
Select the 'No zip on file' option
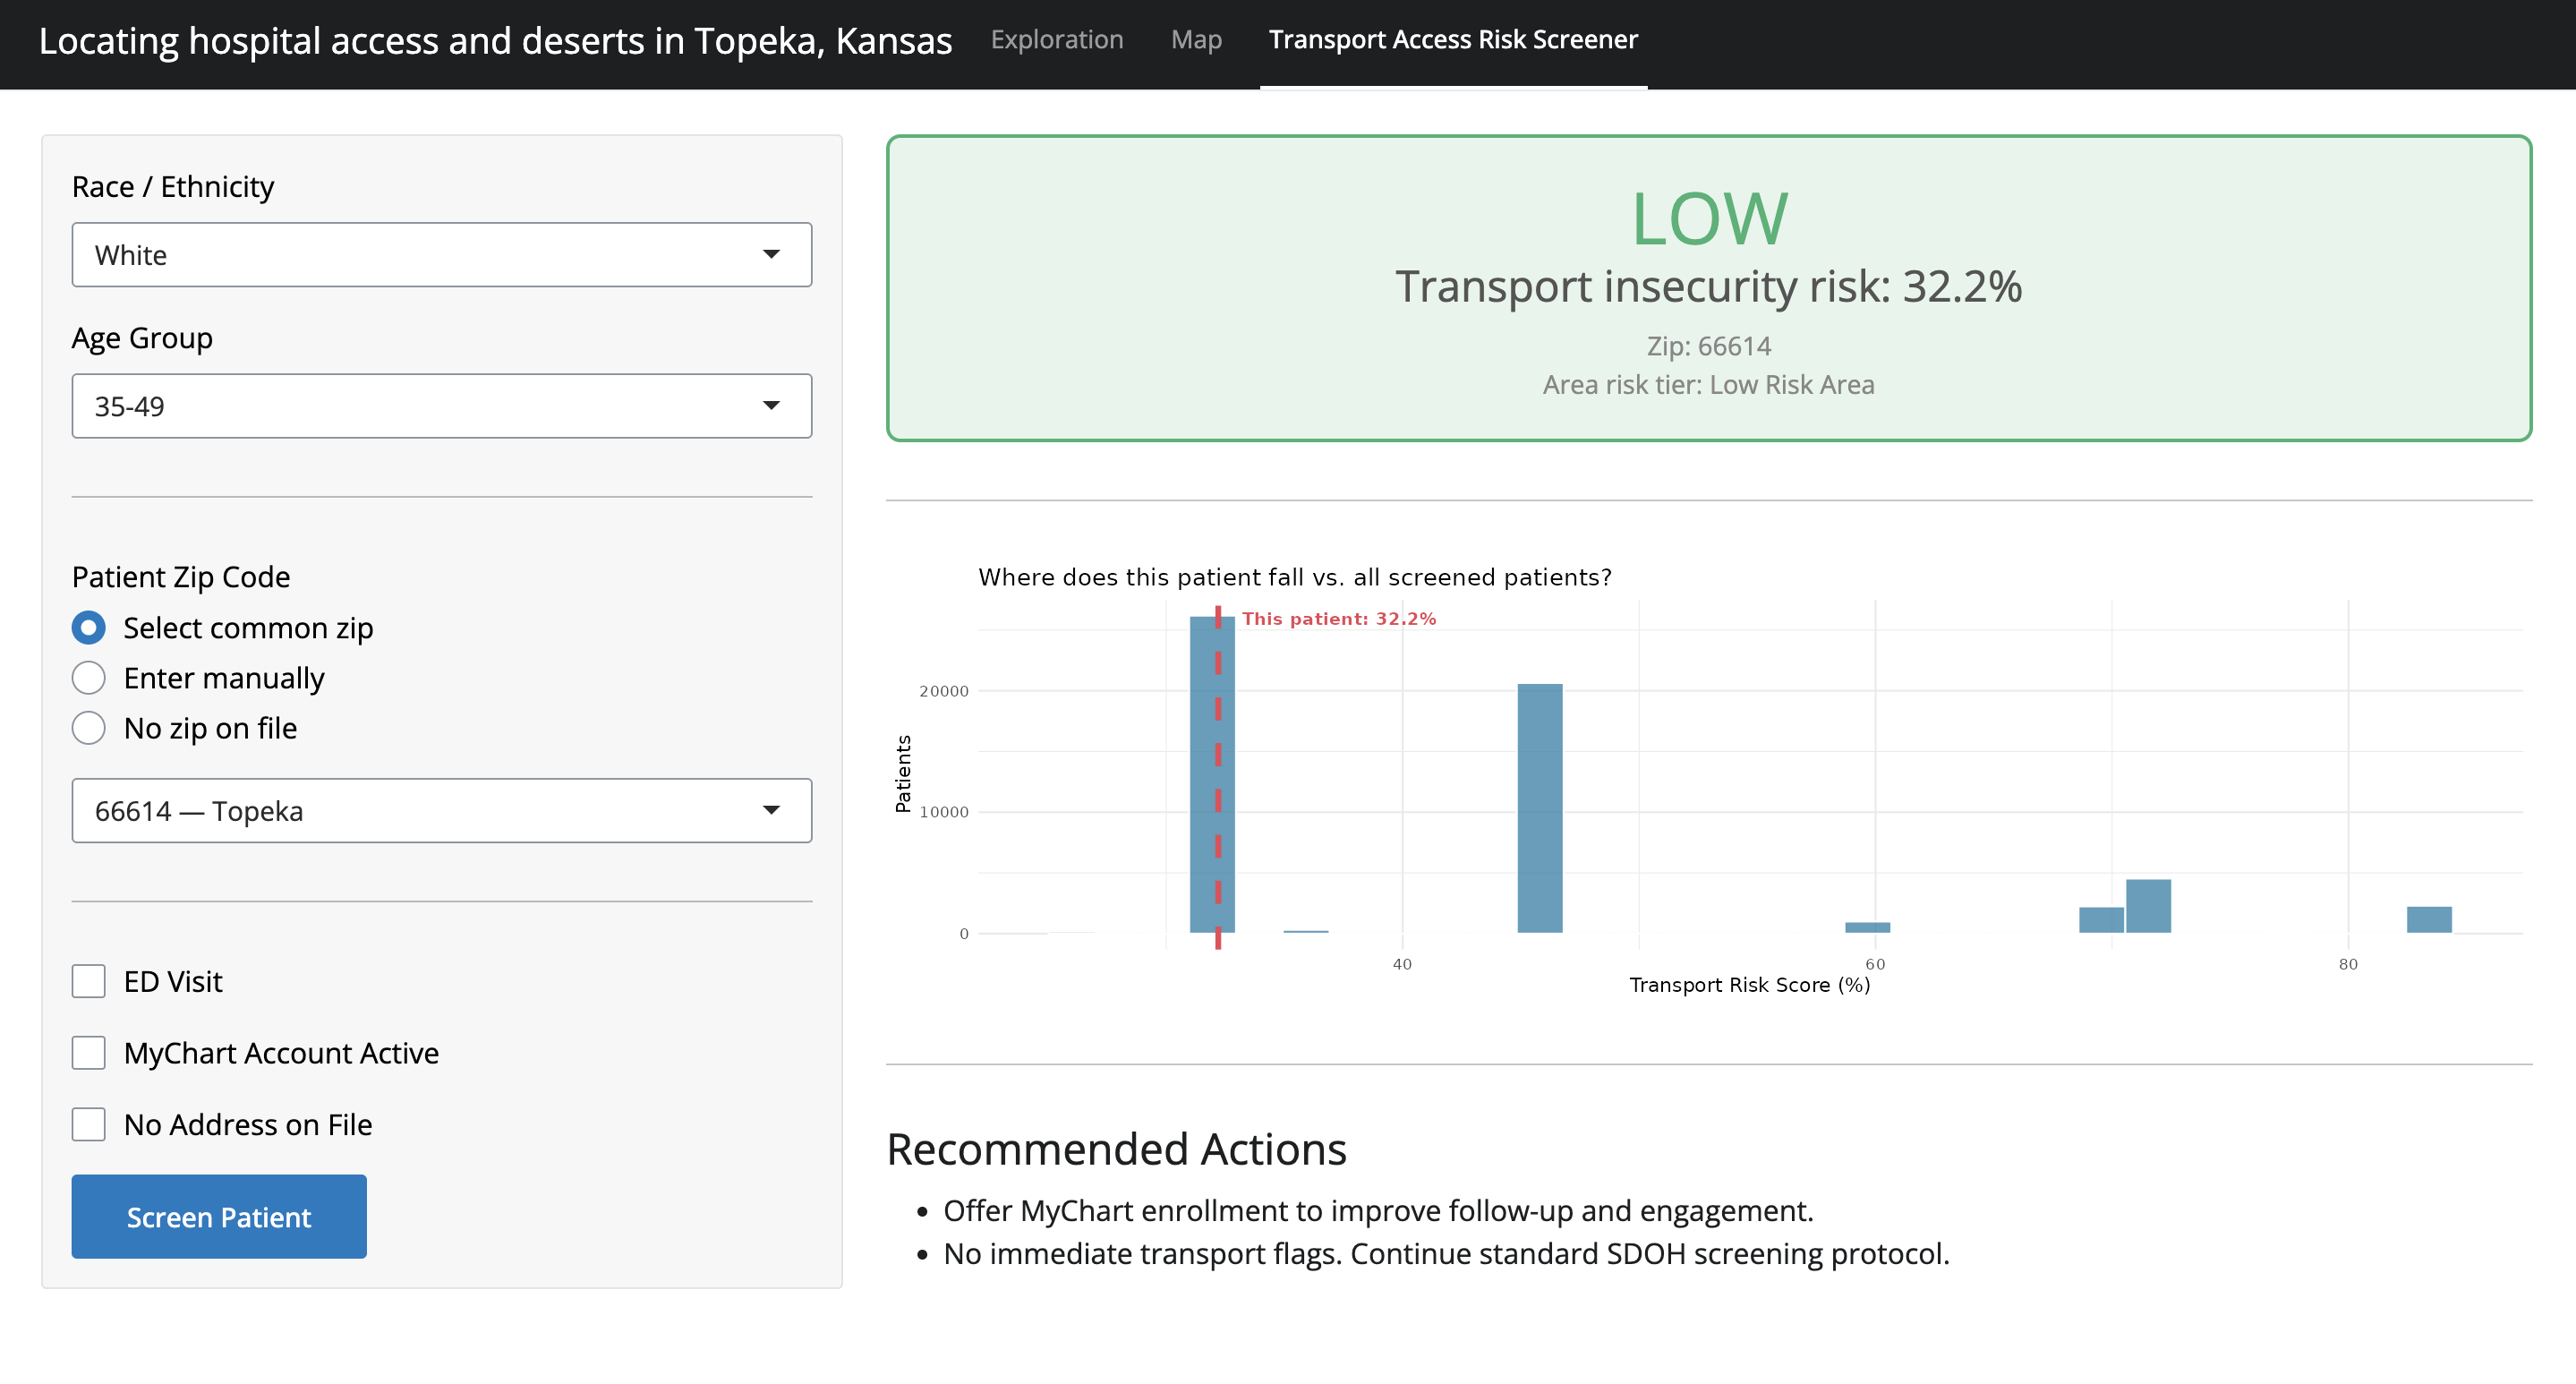pyautogui.click(x=89, y=728)
